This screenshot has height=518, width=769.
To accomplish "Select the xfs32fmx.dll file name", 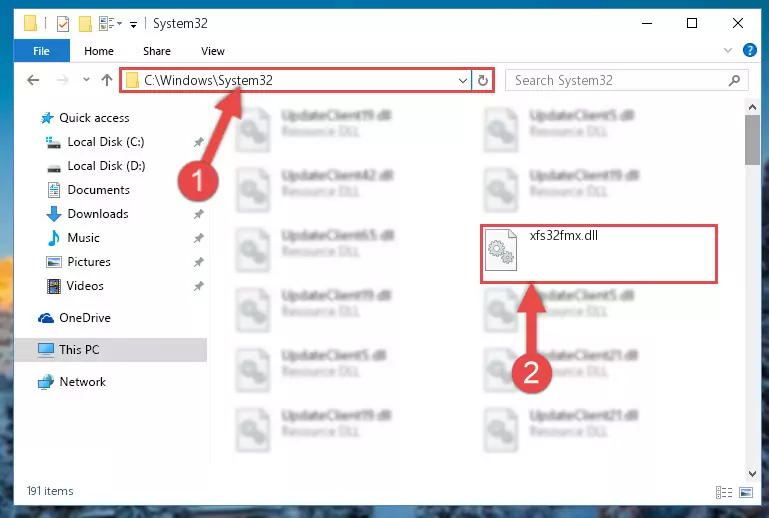I will 564,235.
